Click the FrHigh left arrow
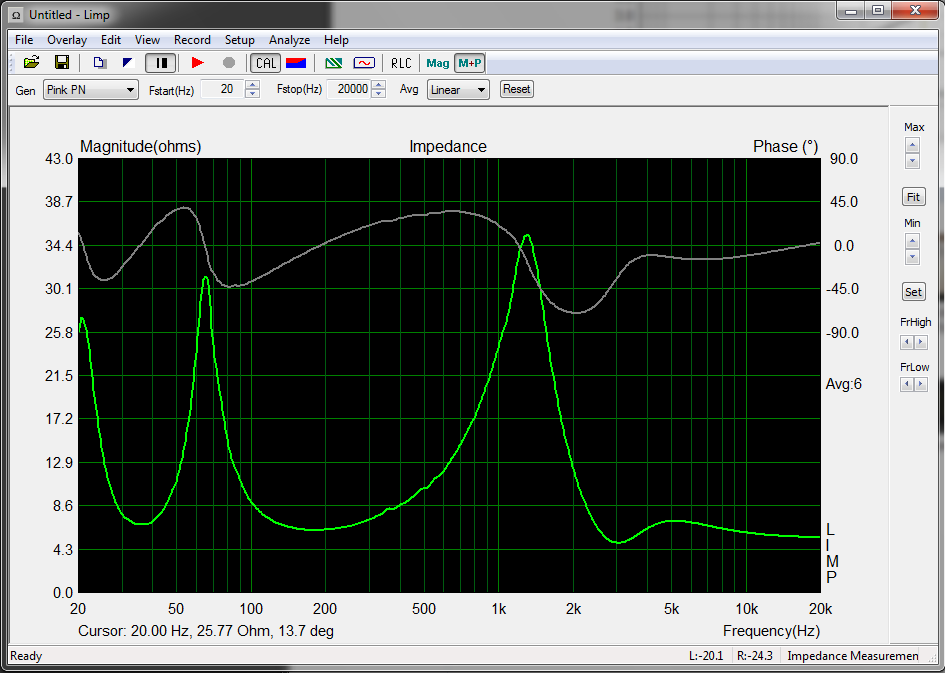Image resolution: width=945 pixels, height=673 pixels. pos(907,342)
